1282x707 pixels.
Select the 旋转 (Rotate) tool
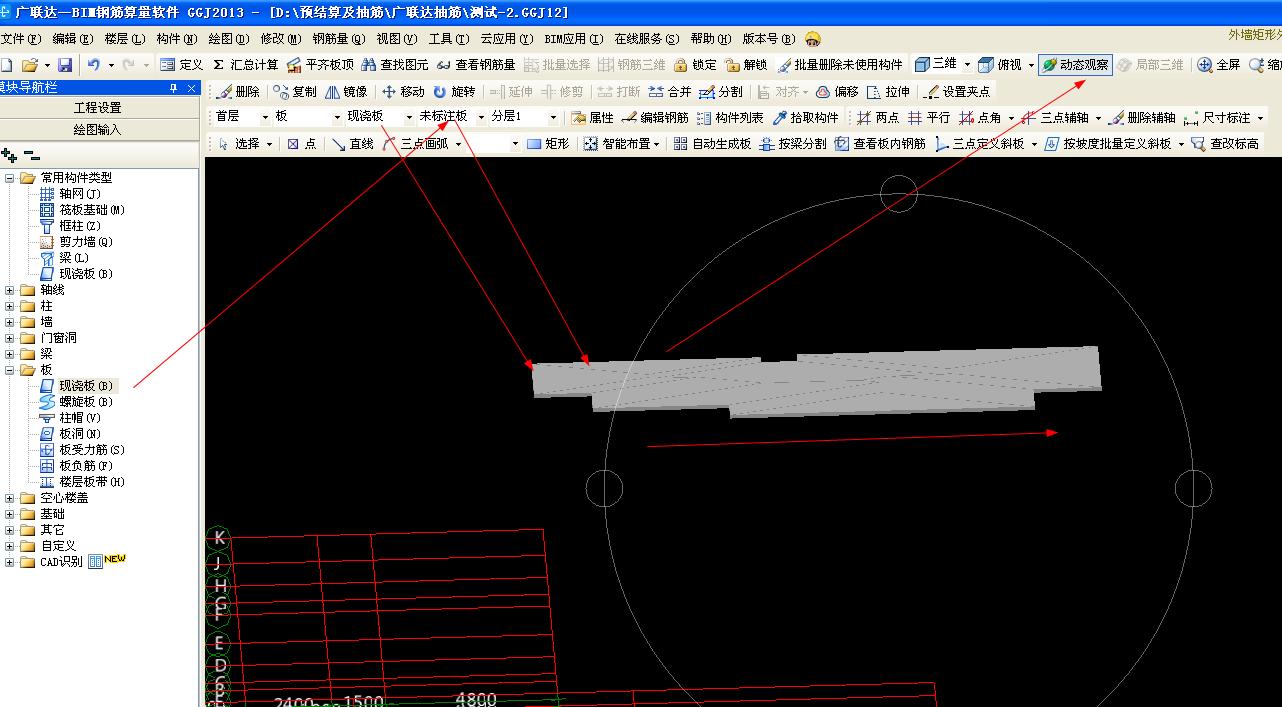click(454, 91)
